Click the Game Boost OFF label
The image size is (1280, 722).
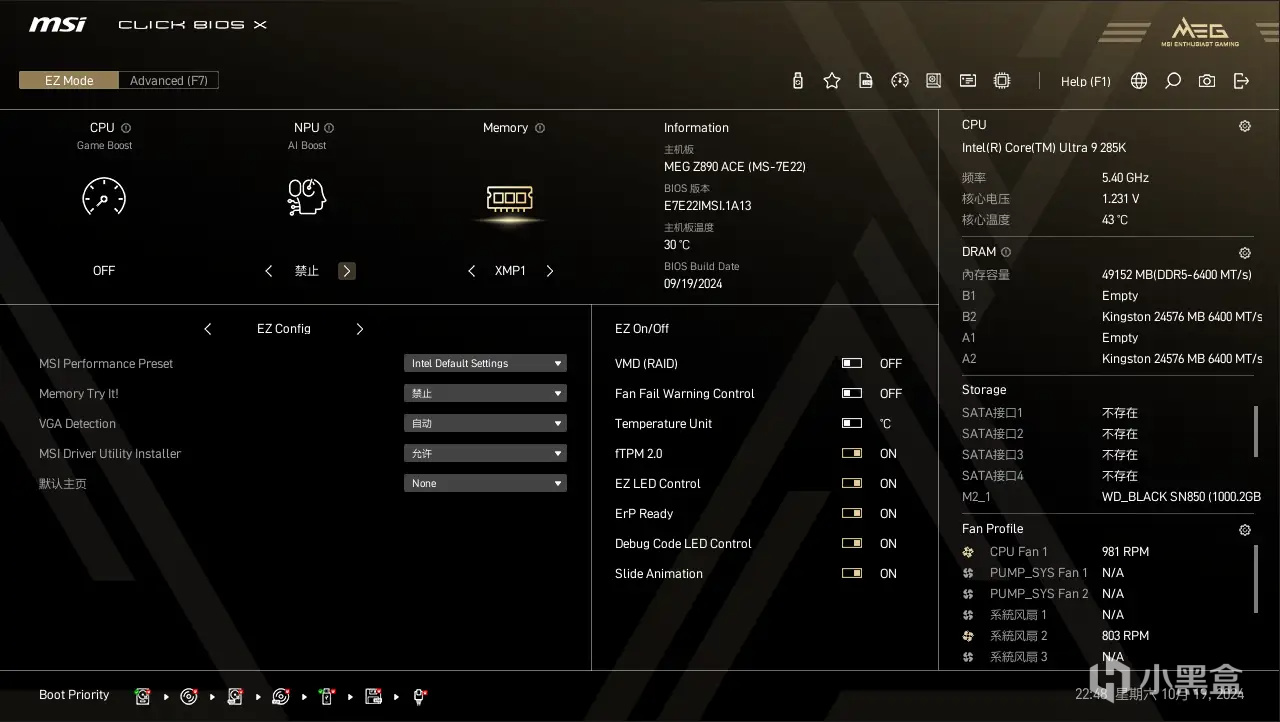[x=104, y=271]
